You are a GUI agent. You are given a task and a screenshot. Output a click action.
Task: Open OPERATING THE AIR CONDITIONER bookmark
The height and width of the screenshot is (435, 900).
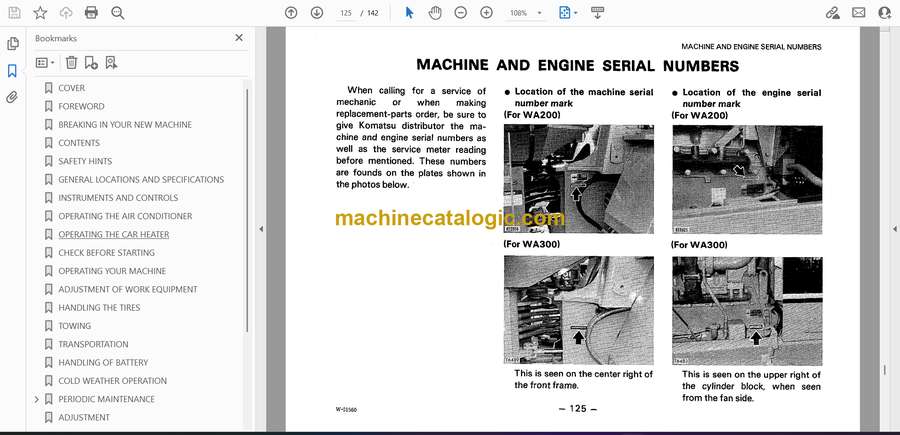click(125, 216)
